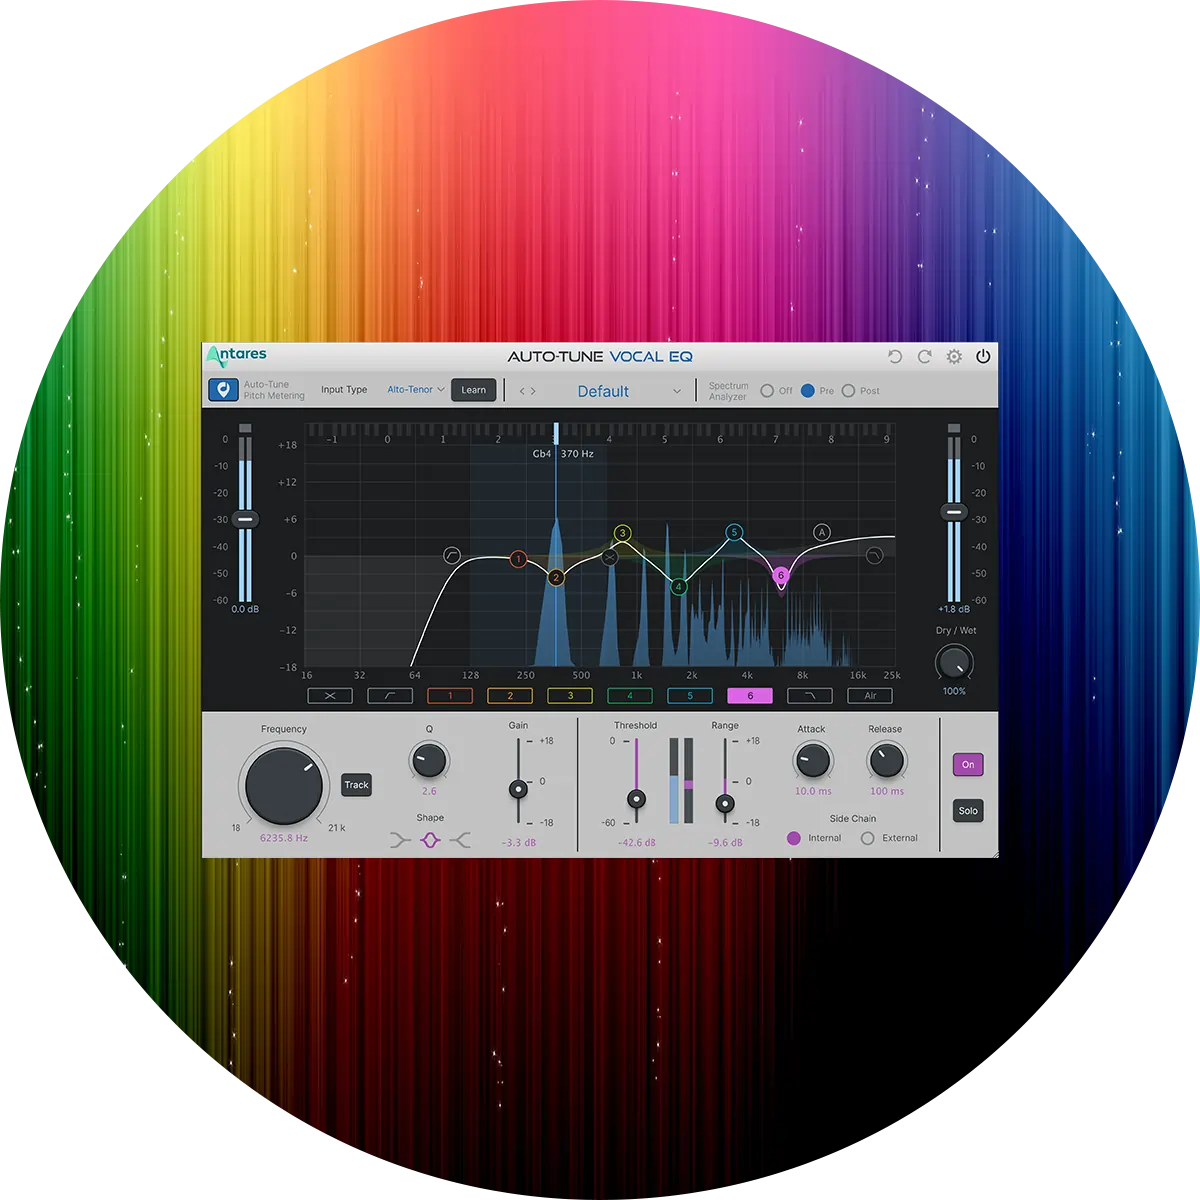Select the low-pass band tab below the graph

coord(810,696)
